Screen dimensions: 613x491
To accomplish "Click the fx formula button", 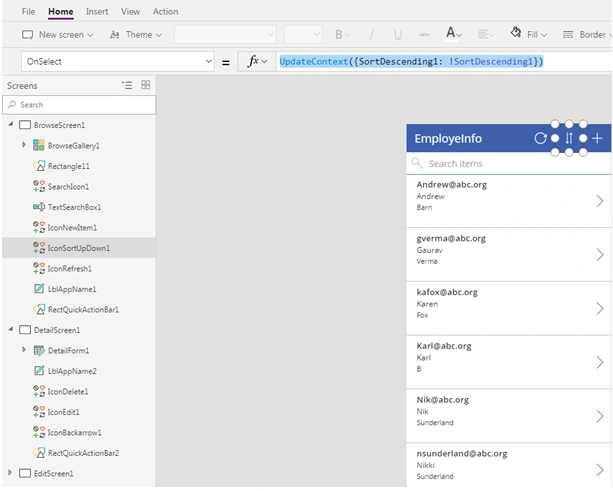I will coord(257,61).
